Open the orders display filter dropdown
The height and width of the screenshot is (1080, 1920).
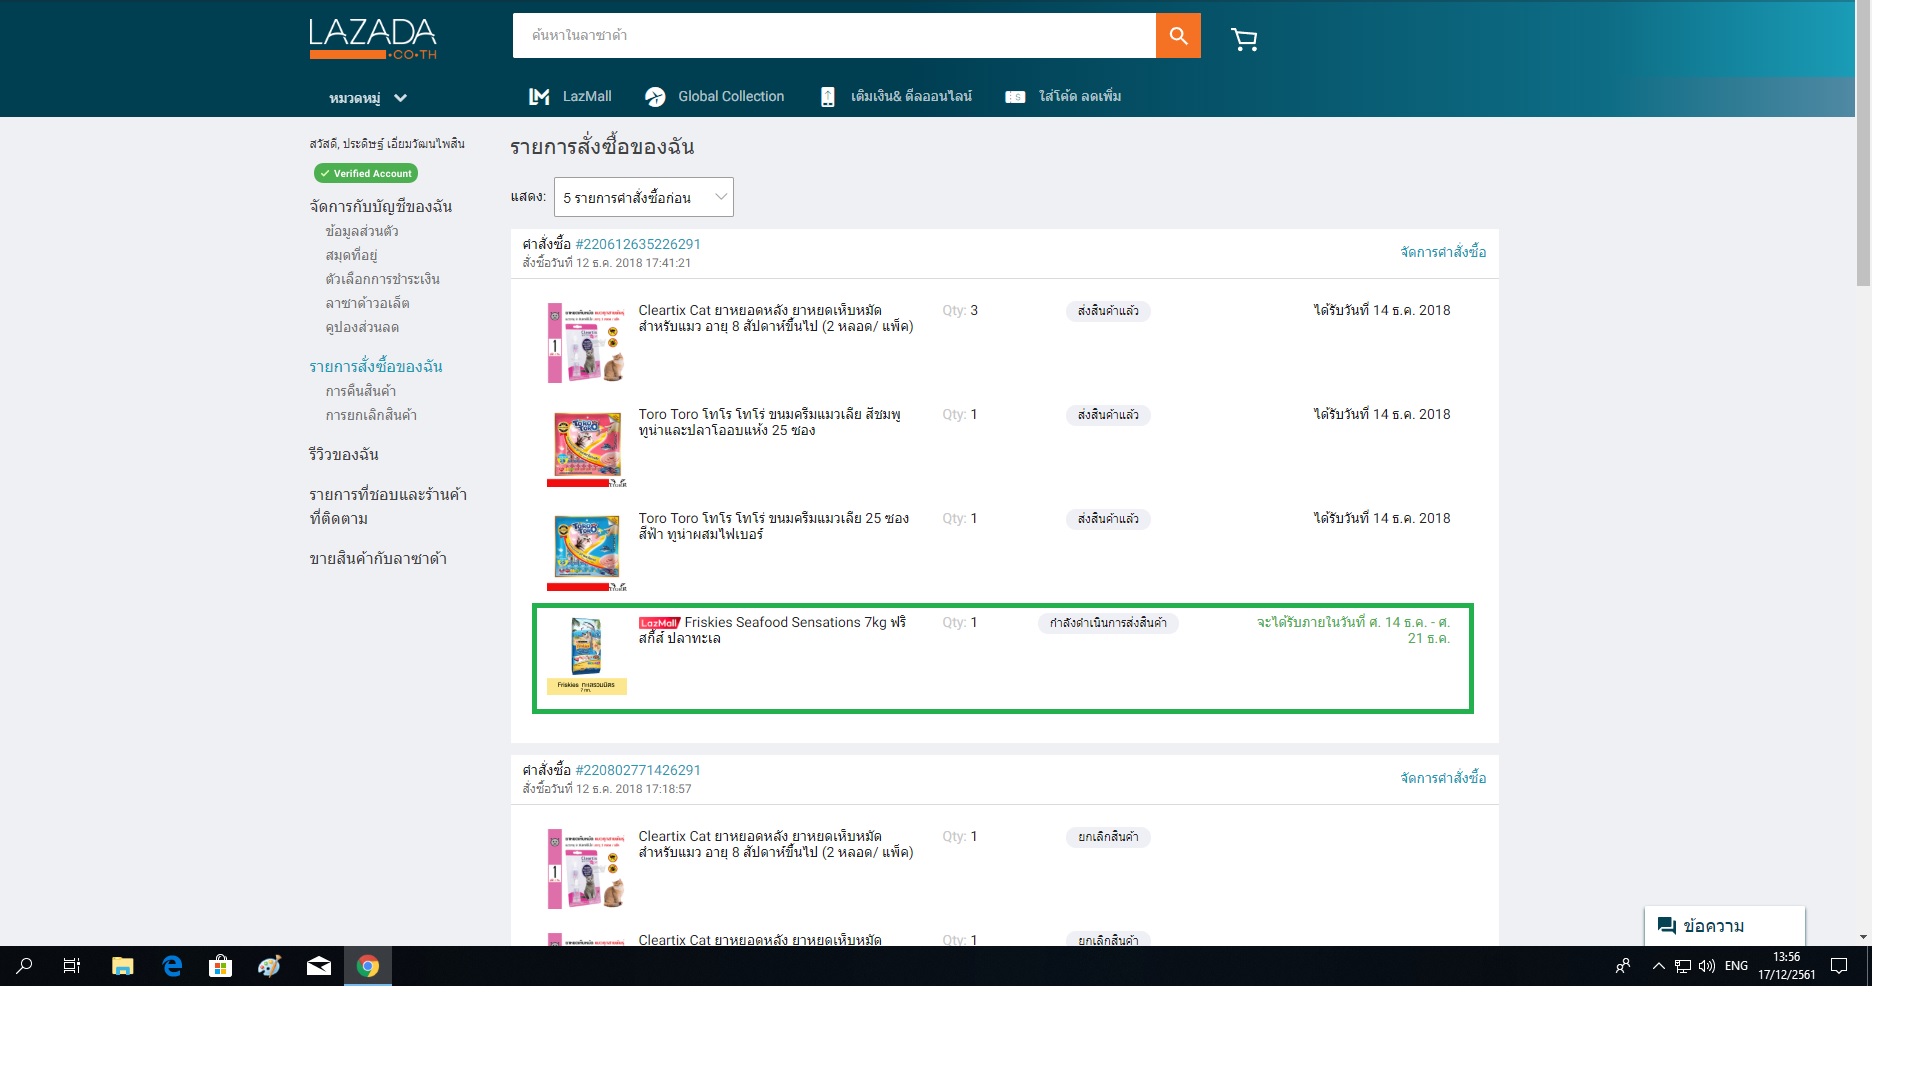click(x=643, y=197)
